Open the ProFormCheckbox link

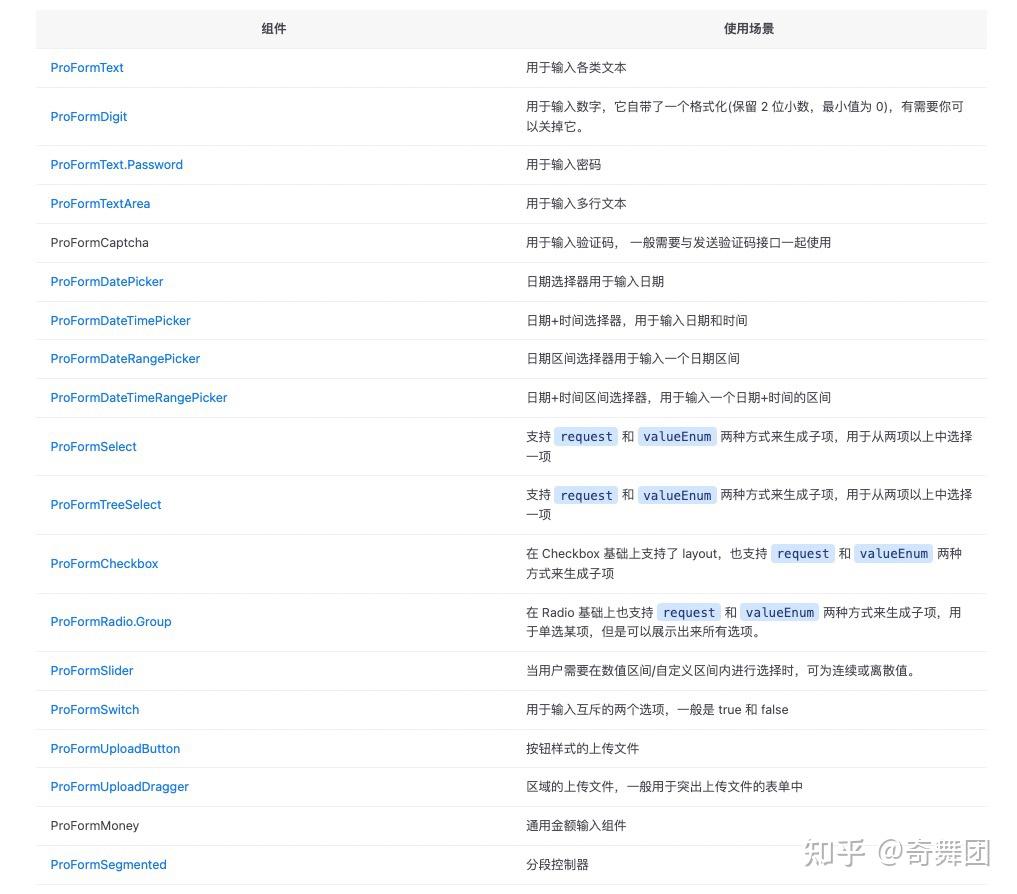pyautogui.click(x=104, y=563)
